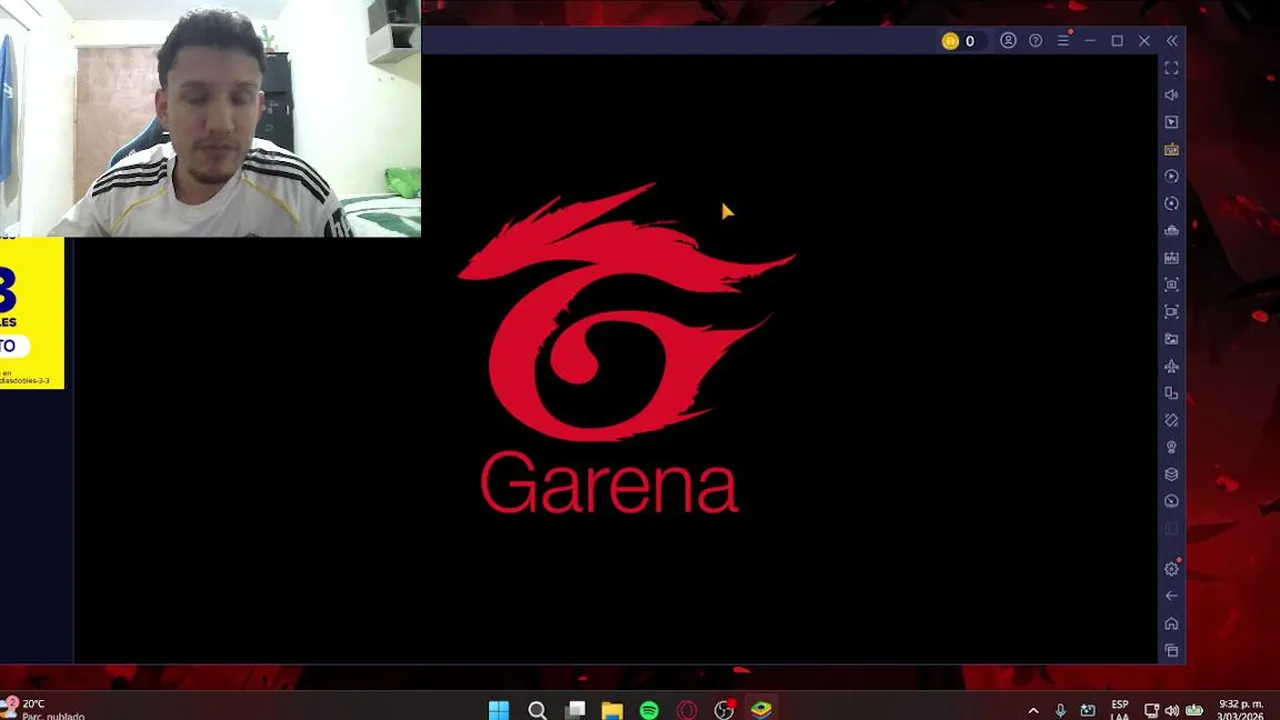The width and height of the screenshot is (1280, 720).
Task: Open the clock and calendar
Action: pyautogui.click(x=1241, y=710)
